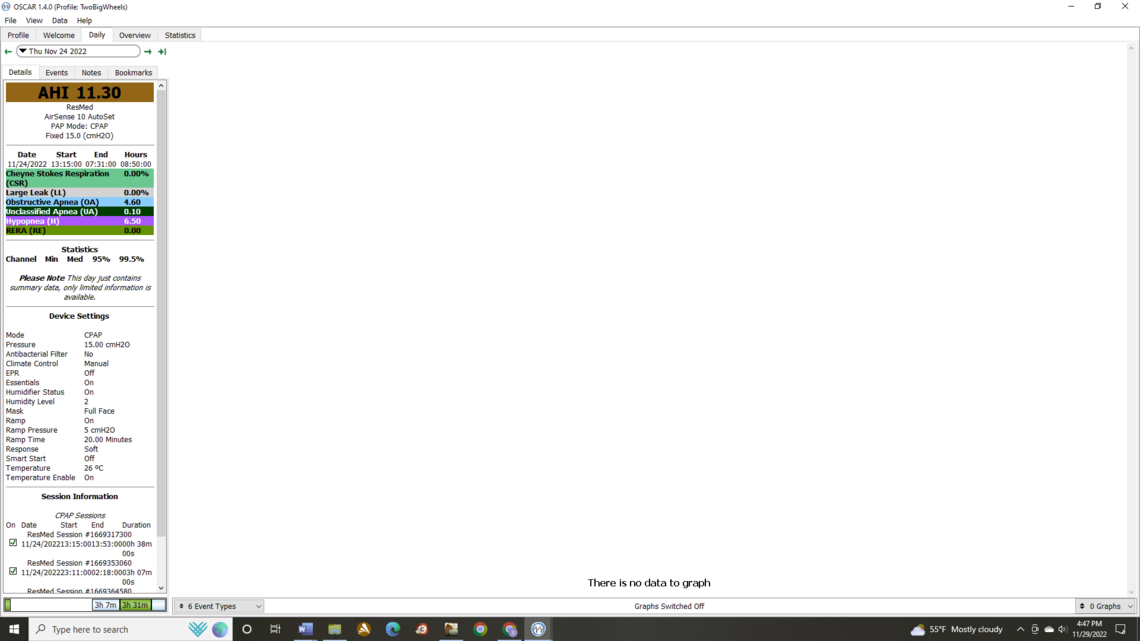Switch to the Profile tab
Screen dimensions: 1140x641
tap(18, 35)
